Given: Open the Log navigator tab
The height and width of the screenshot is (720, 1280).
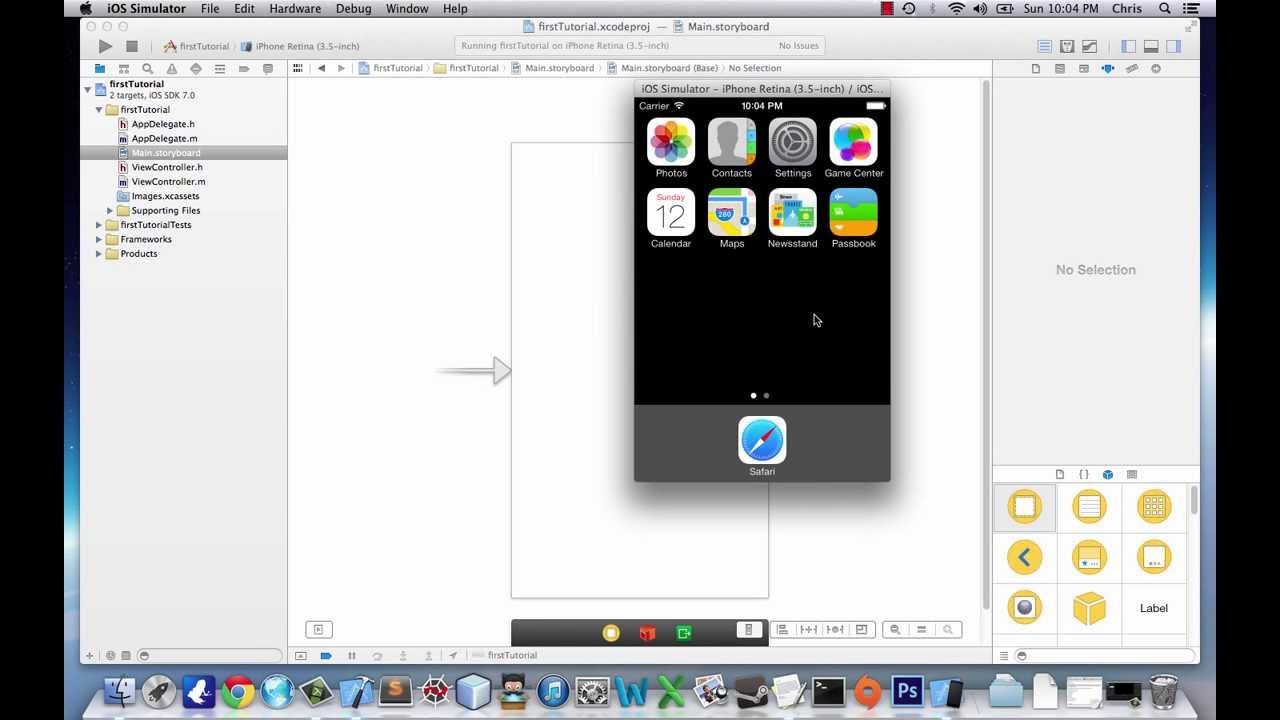Looking at the screenshot, I should pyautogui.click(x=268, y=68).
